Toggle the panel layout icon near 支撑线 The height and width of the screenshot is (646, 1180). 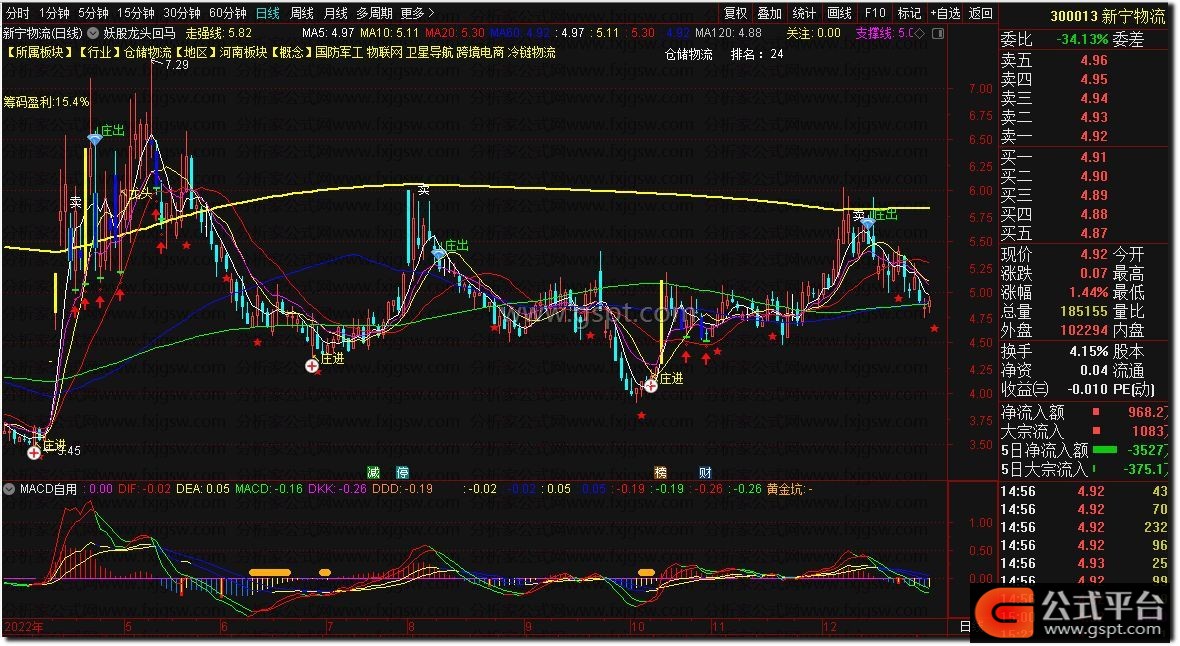point(938,33)
